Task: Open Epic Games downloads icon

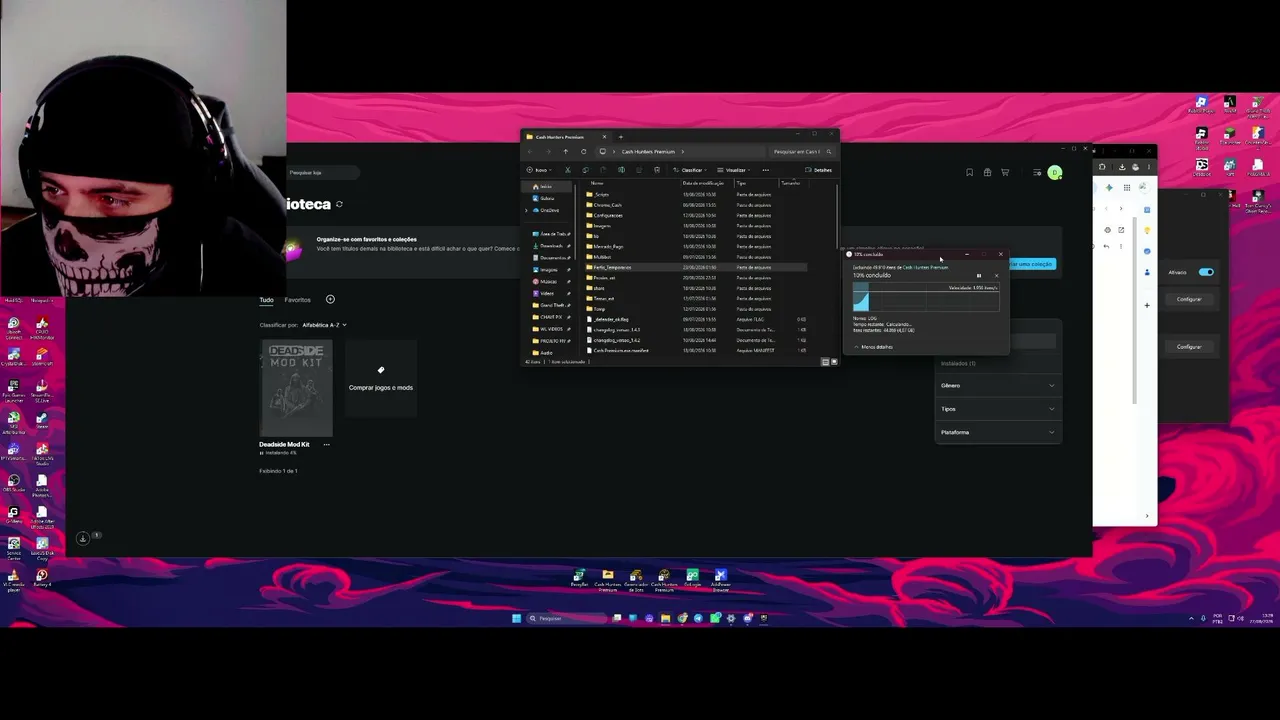Action: [x=83, y=538]
